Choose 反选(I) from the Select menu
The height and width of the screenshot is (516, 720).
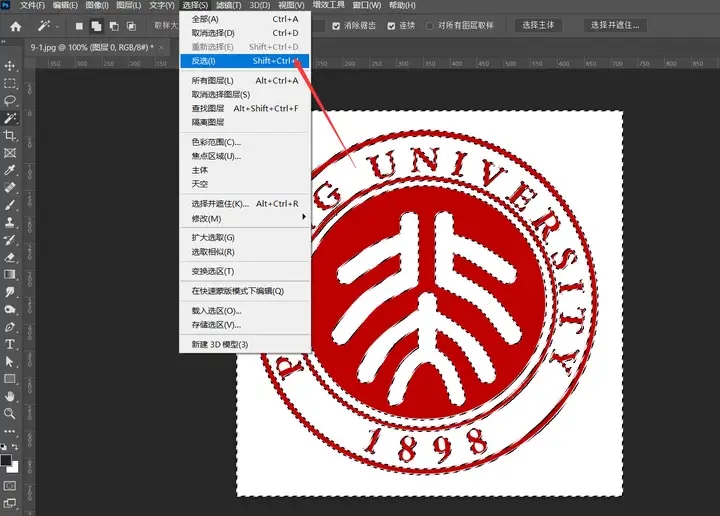[x=245, y=61]
